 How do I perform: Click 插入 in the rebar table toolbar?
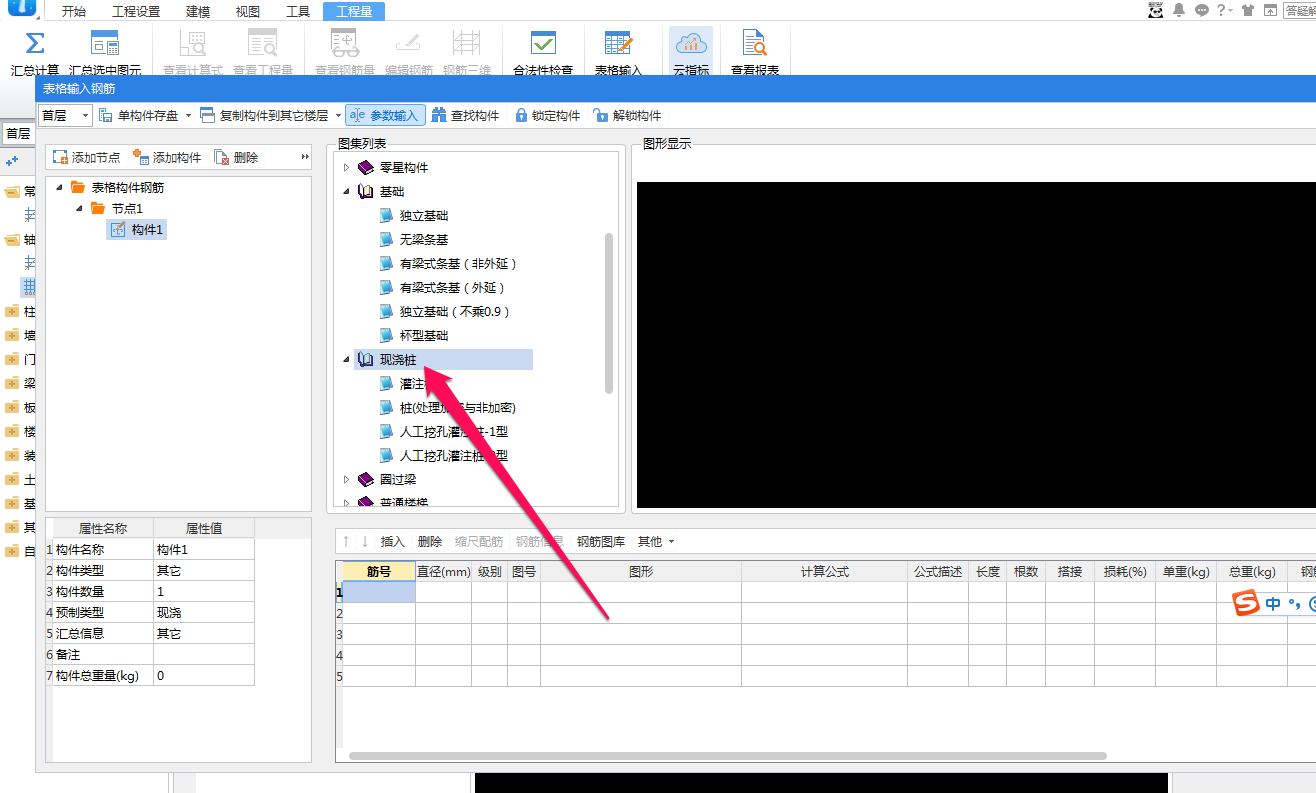coord(393,541)
